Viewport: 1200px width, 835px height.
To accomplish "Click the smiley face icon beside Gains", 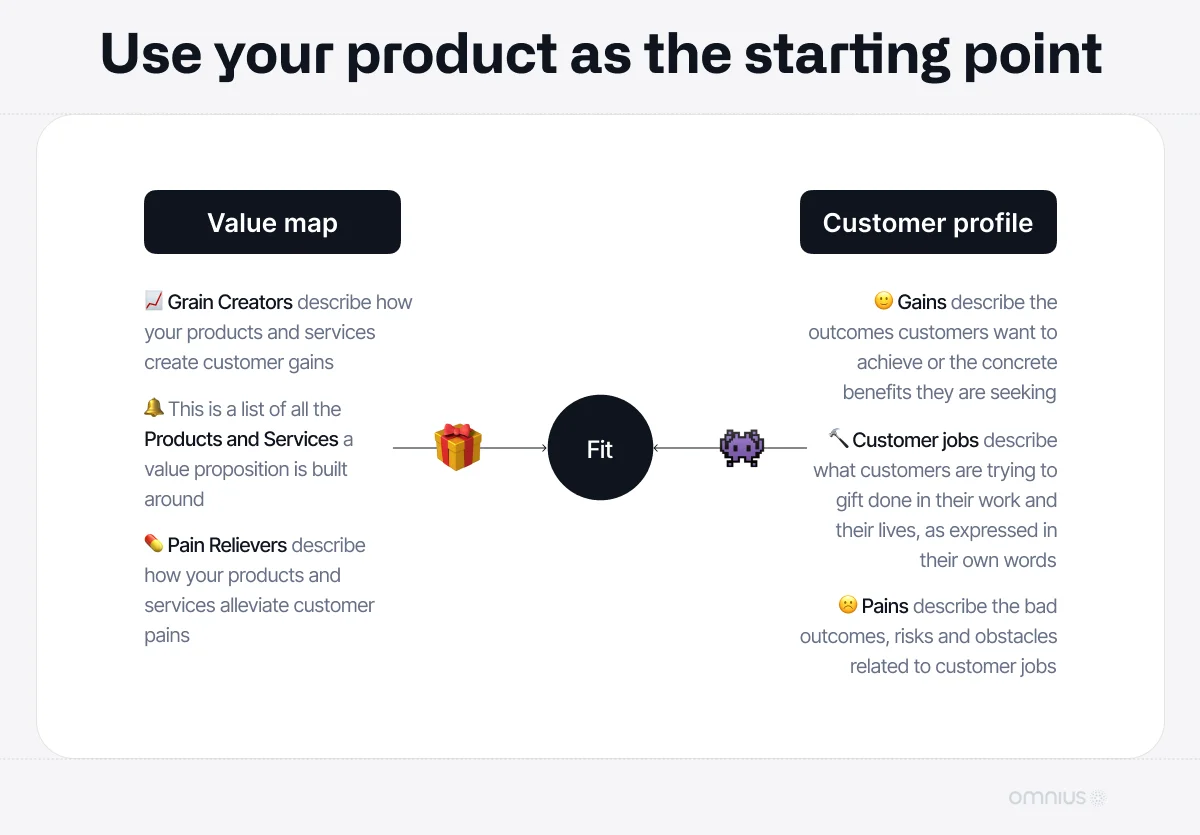I will [x=883, y=301].
